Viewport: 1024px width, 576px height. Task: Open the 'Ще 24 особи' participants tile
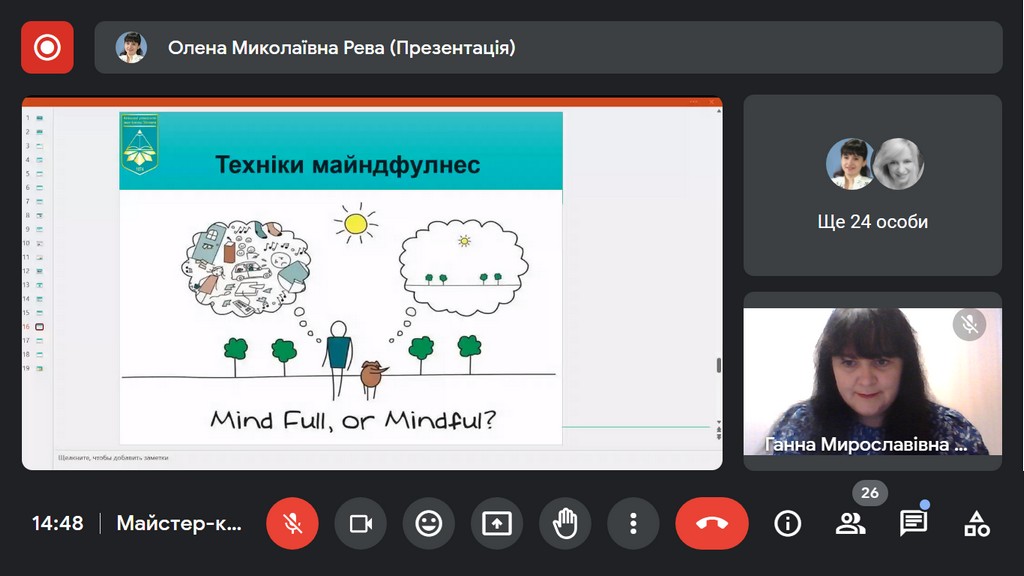click(872, 186)
